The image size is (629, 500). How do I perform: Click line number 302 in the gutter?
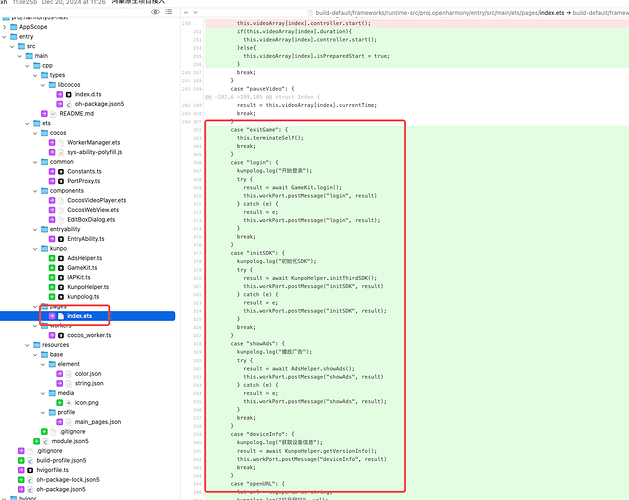(197, 130)
